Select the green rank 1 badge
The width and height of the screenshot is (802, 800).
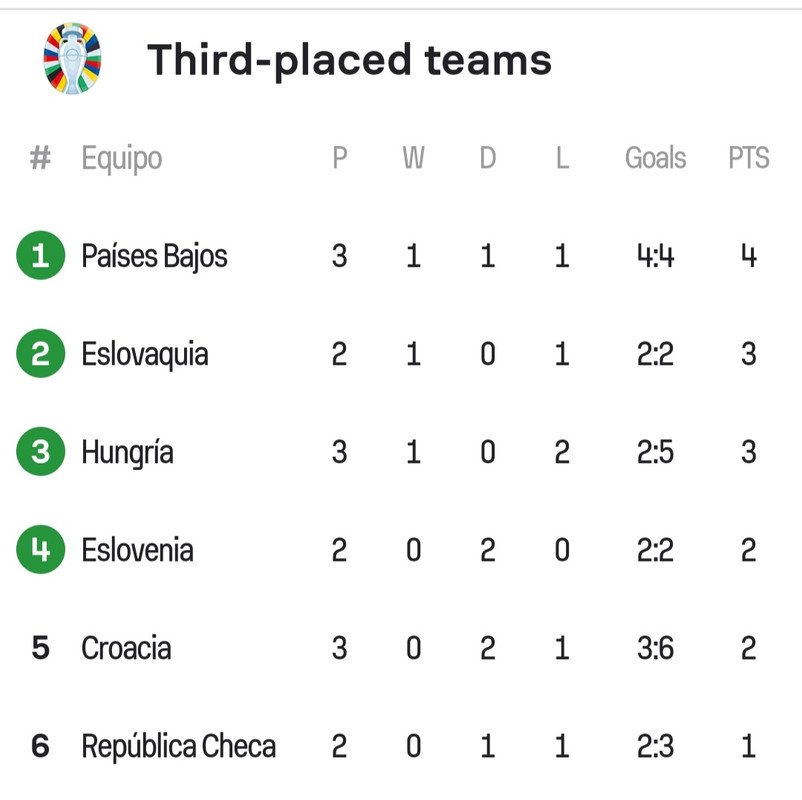(x=40, y=255)
